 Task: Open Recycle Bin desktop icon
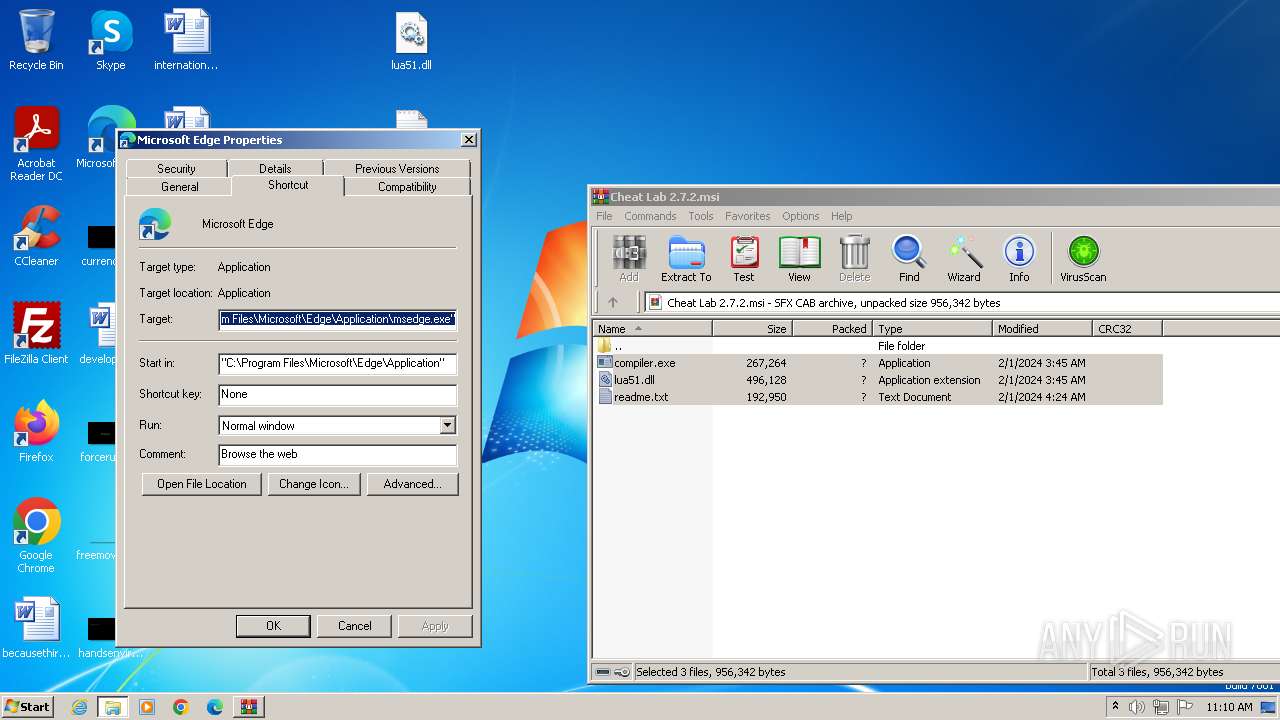[x=36, y=40]
